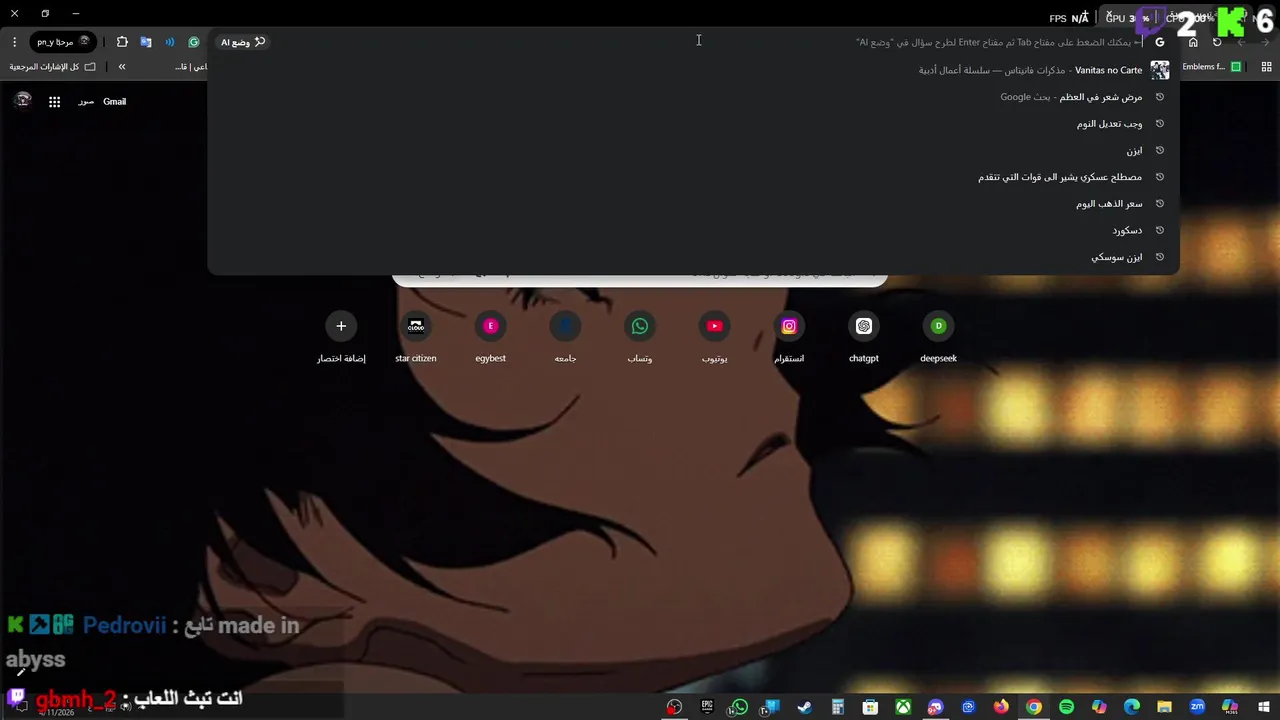Open the deepseek shortcut
1280x720 pixels.
click(x=938, y=337)
